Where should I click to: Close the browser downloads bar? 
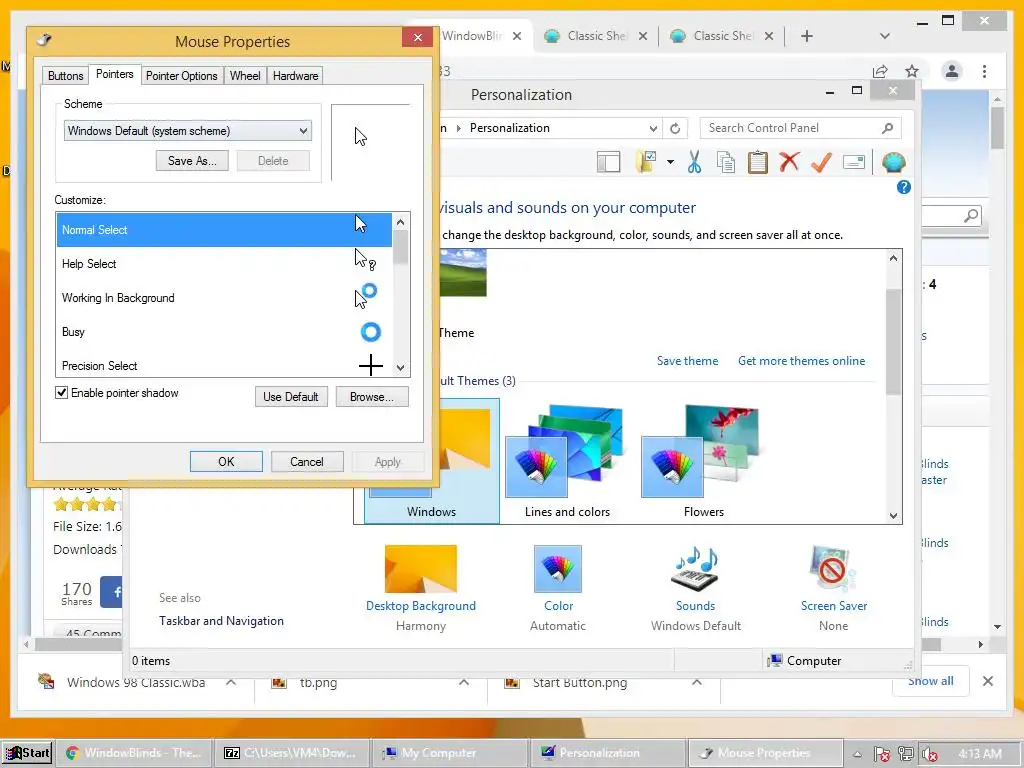coord(988,681)
